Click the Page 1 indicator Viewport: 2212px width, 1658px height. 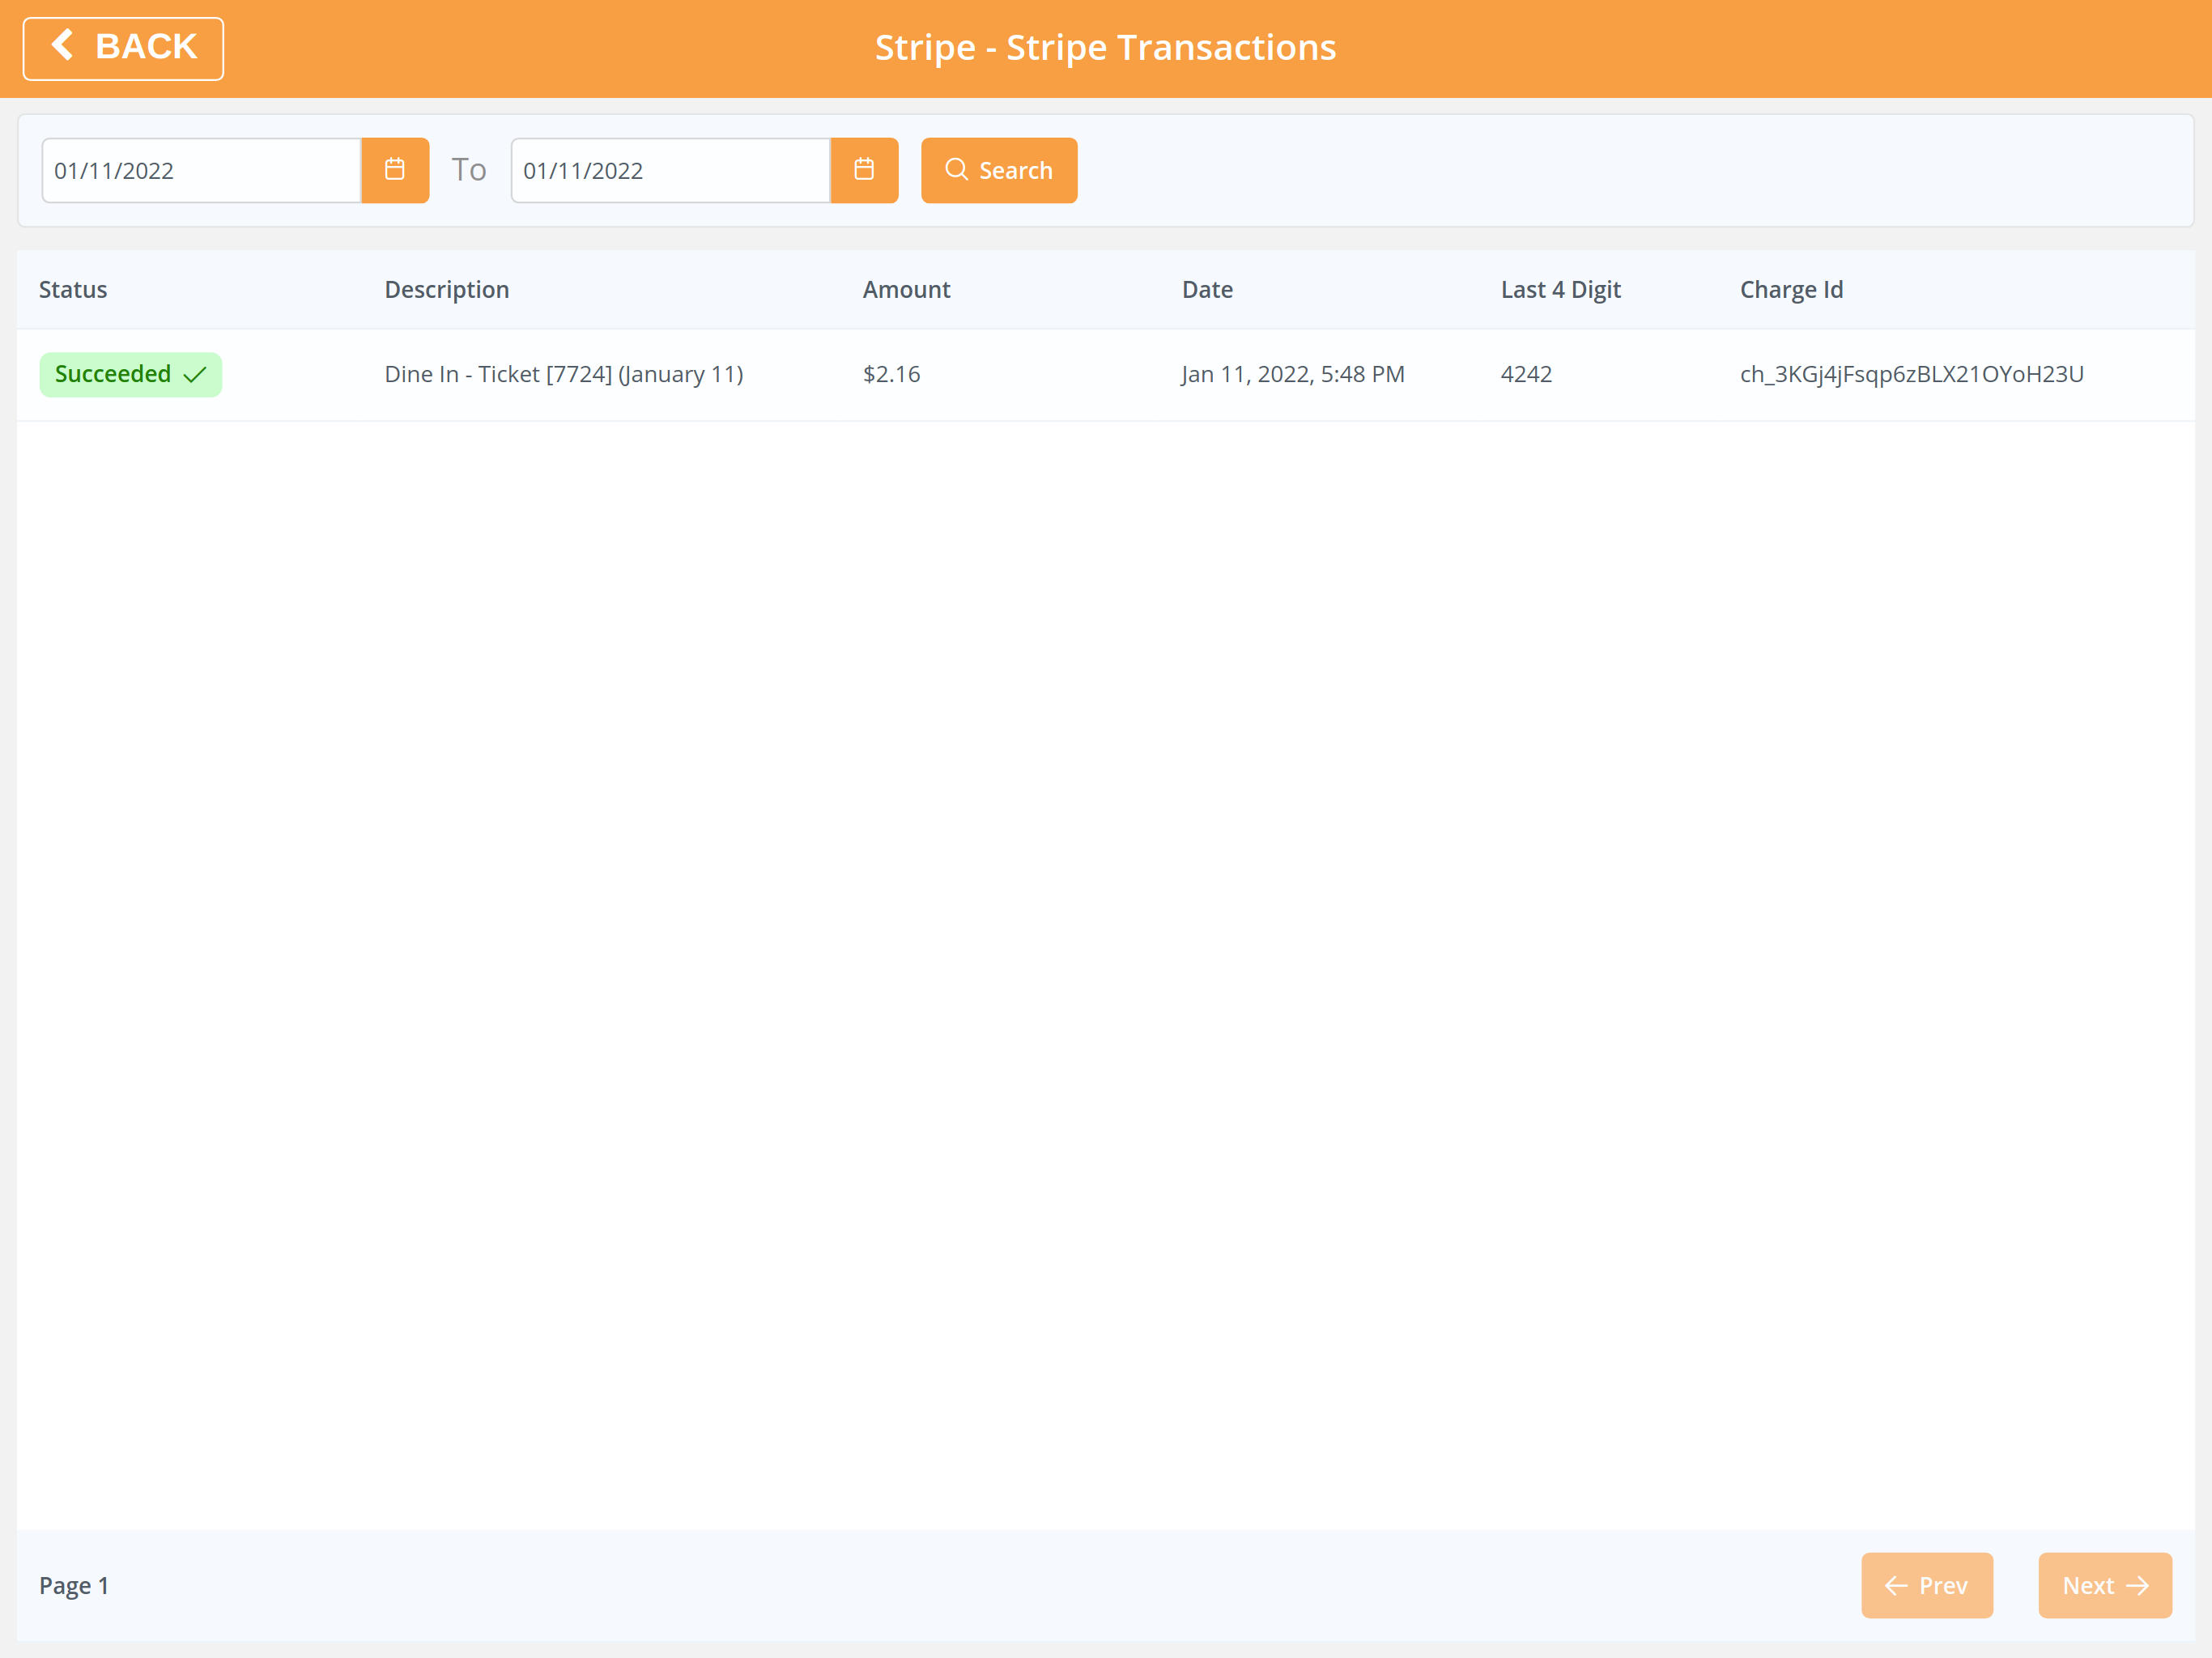74,1585
